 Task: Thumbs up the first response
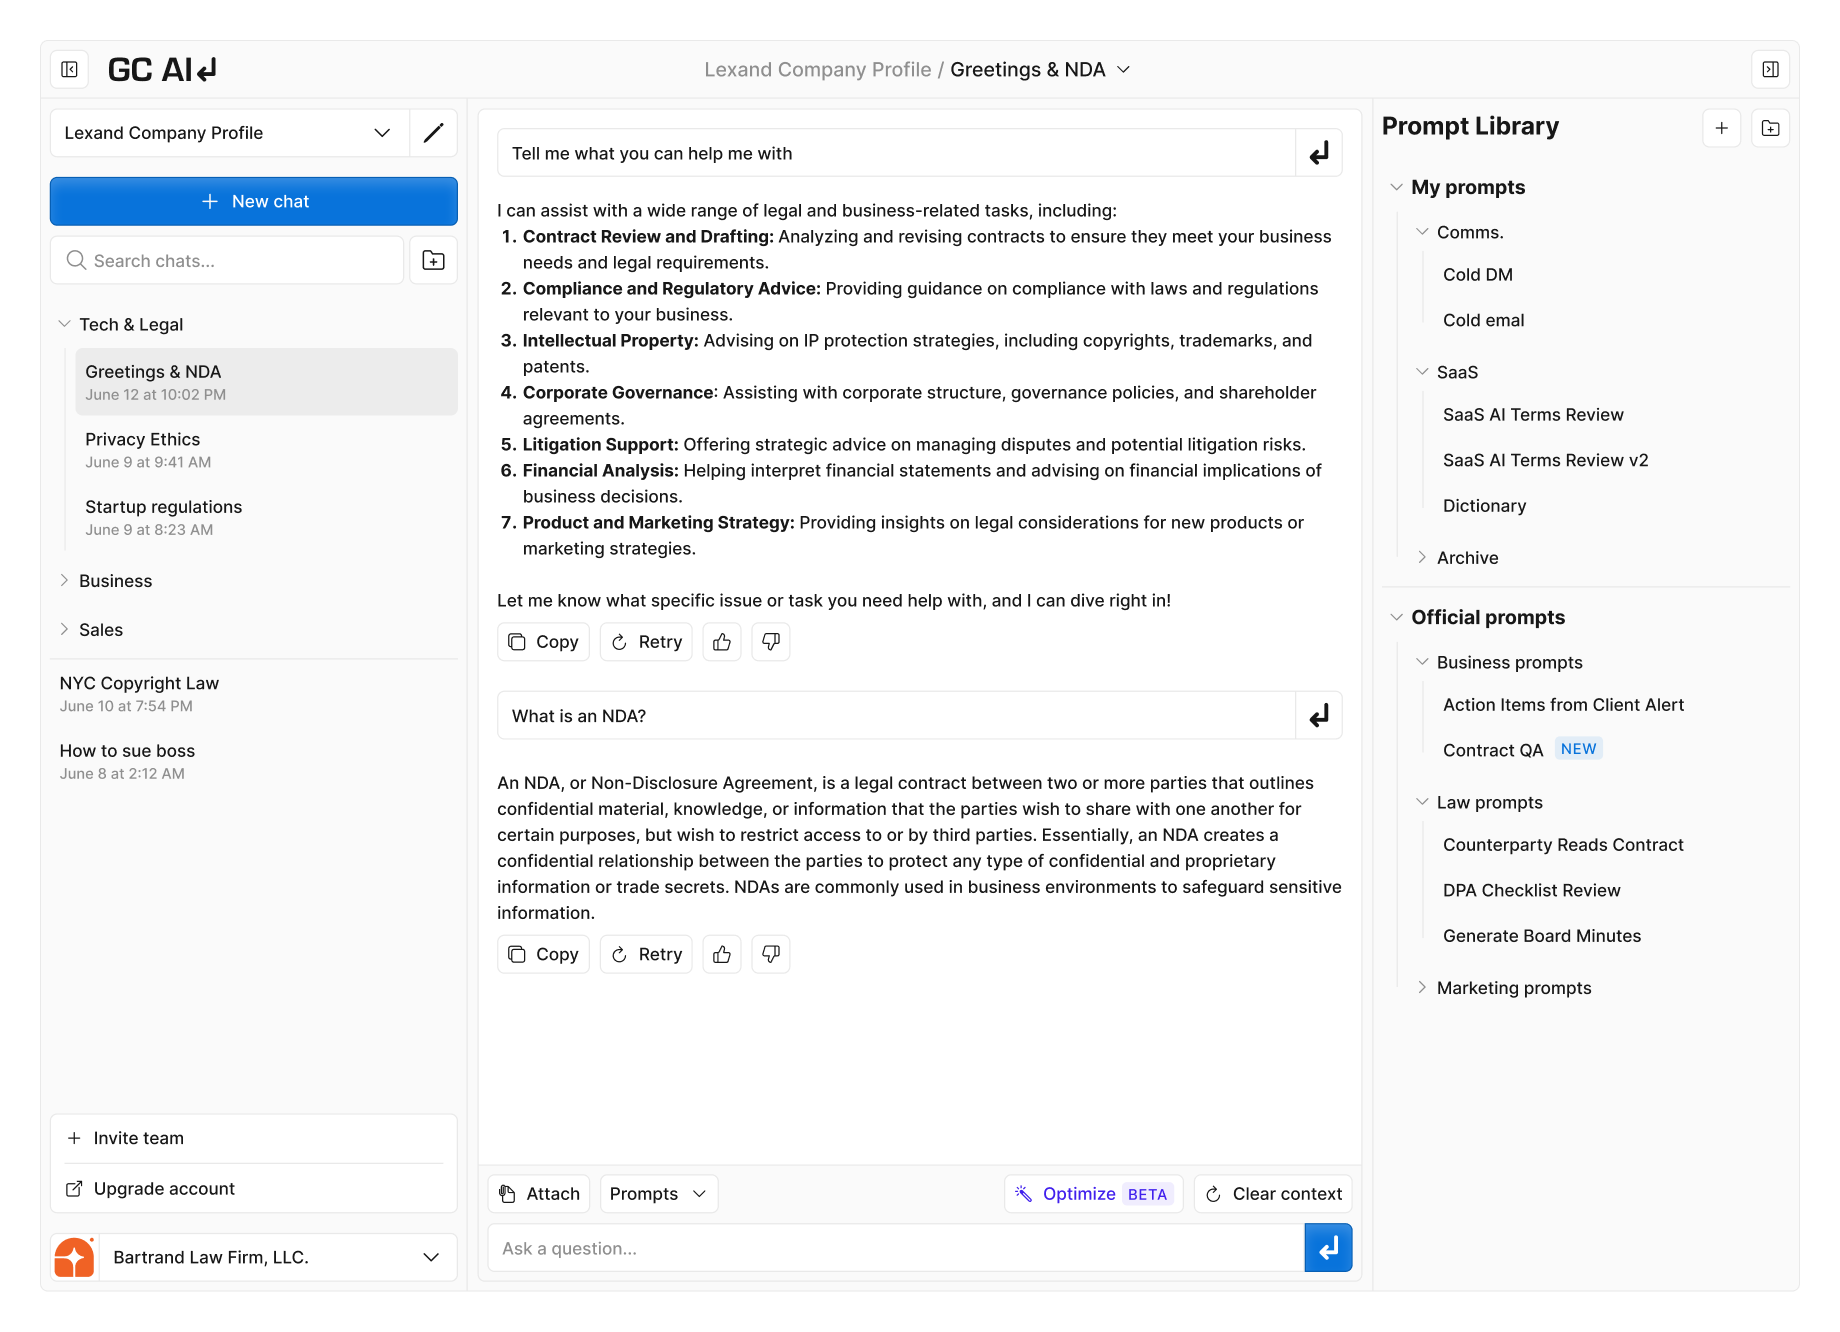(722, 642)
